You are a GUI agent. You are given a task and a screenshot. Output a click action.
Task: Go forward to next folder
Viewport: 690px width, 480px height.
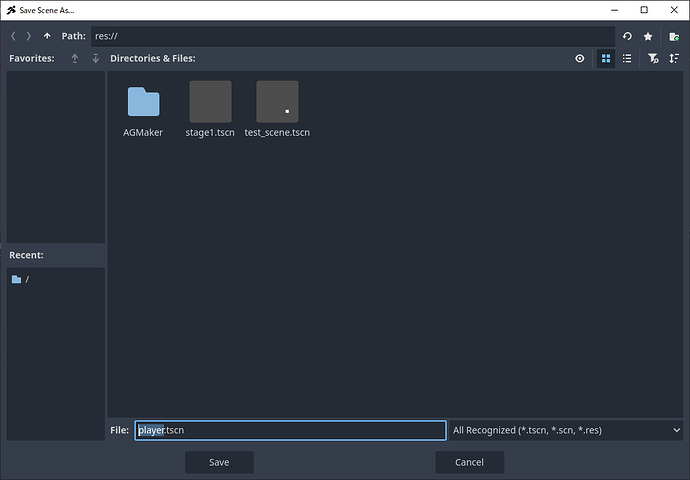tap(28, 36)
